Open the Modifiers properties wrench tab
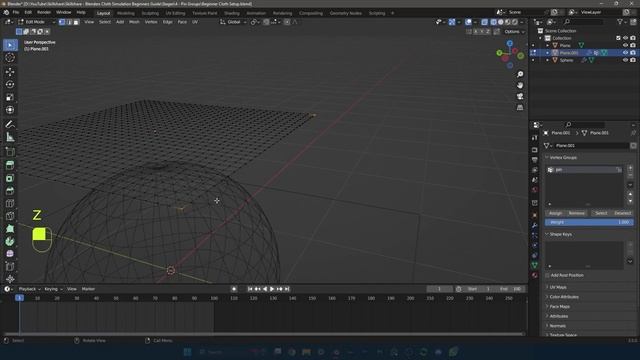Screen dimensions: 640x360 (x=535, y=225)
